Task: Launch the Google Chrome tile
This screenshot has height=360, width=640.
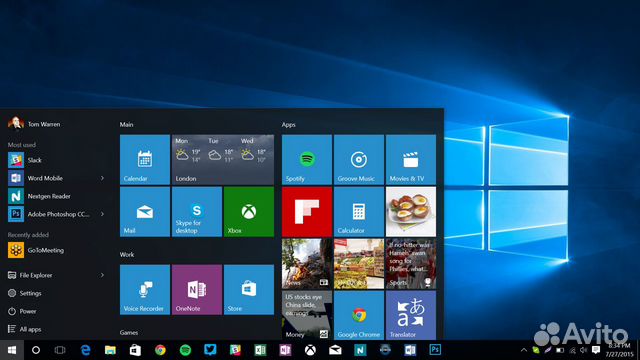Action: point(359,315)
